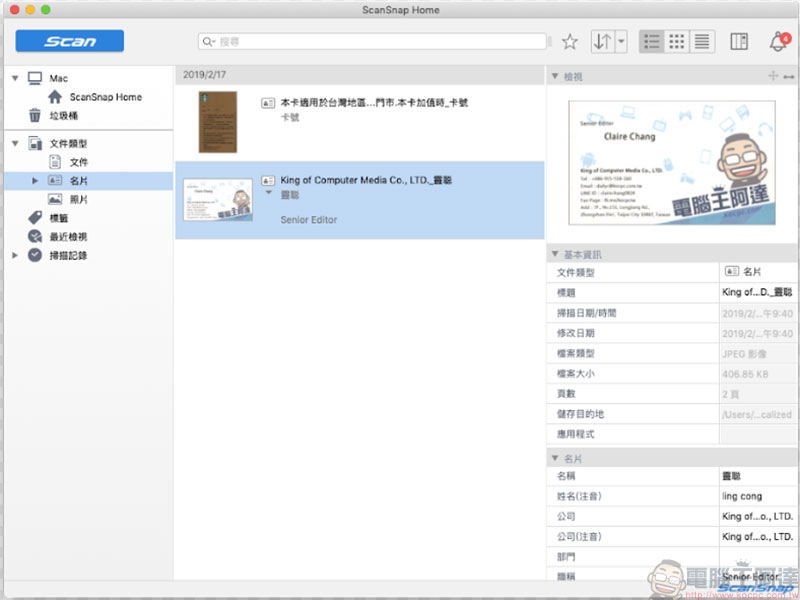Image resolution: width=800 pixels, height=600 pixels.
Task: Click the card icon beside 本卡適用於台灣地區 entry
Action: 268,103
